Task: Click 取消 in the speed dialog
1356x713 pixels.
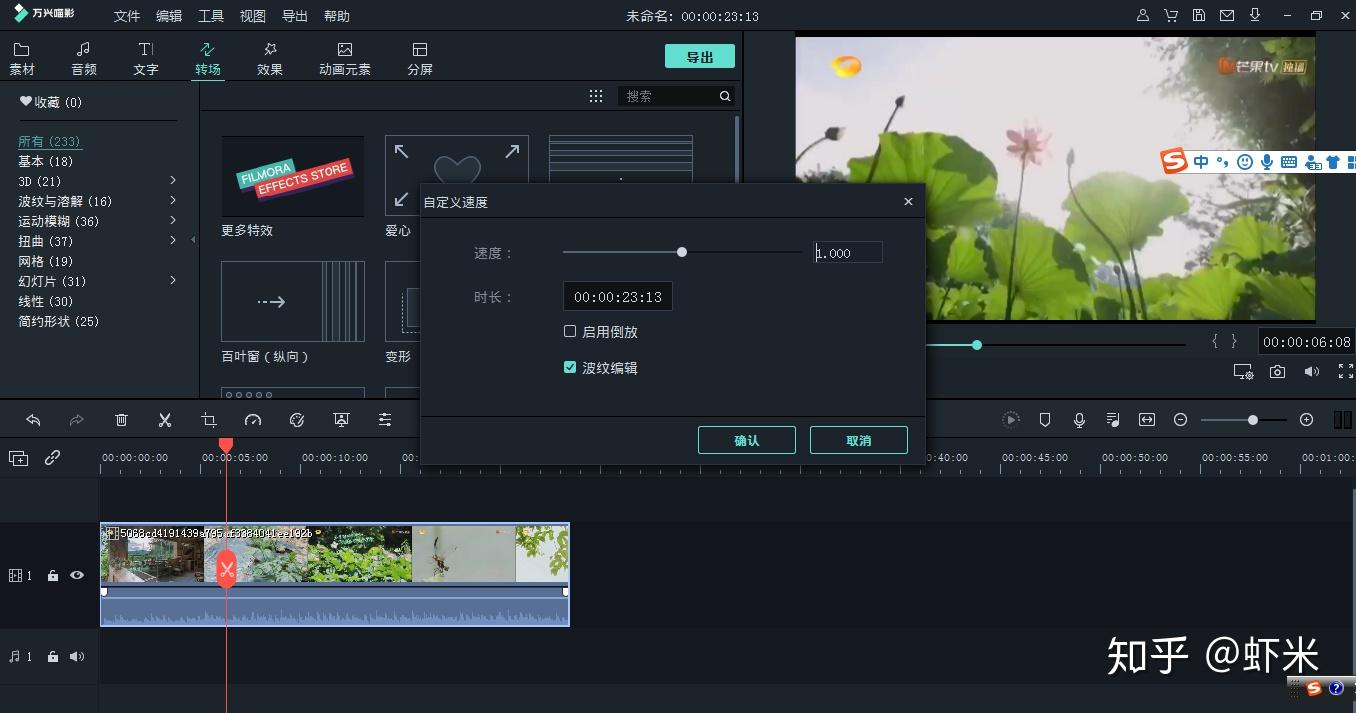Action: point(859,440)
